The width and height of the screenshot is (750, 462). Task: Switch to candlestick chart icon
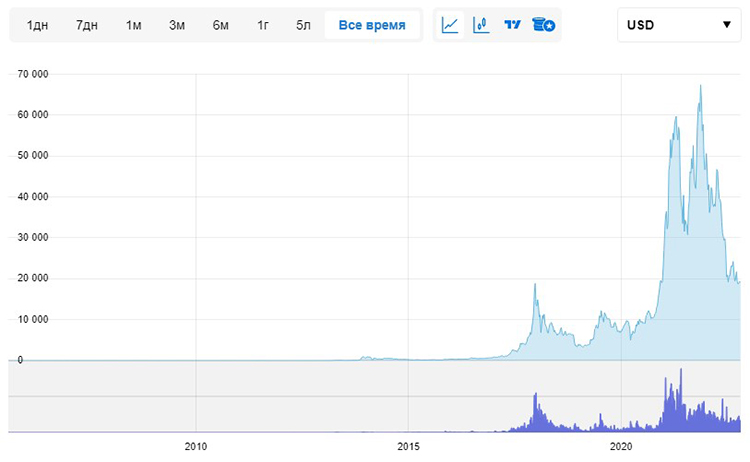tap(481, 25)
